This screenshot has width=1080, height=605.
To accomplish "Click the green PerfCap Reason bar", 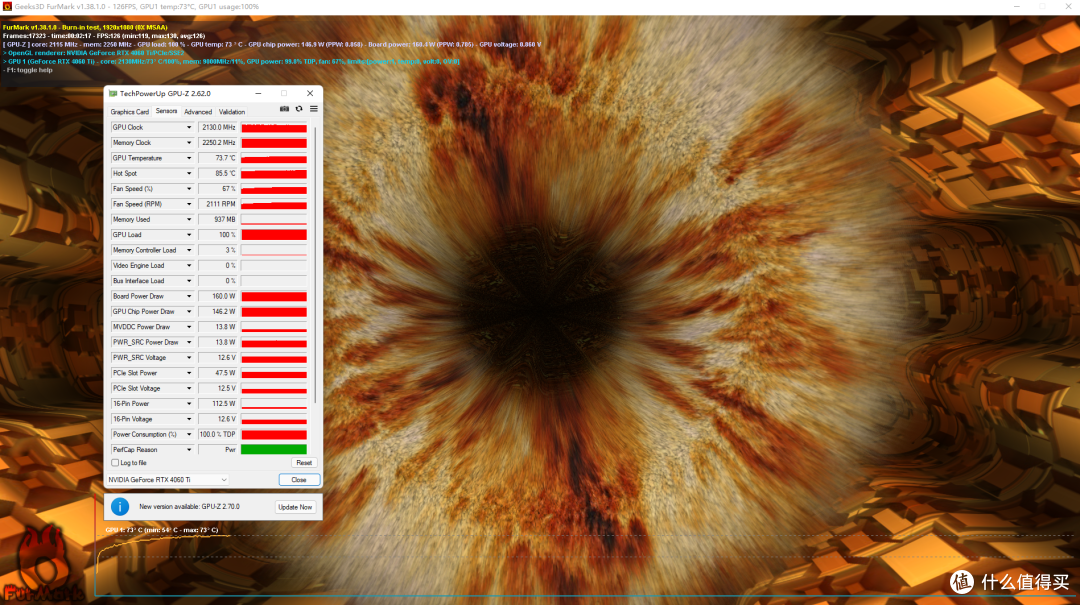I will [x=274, y=450].
